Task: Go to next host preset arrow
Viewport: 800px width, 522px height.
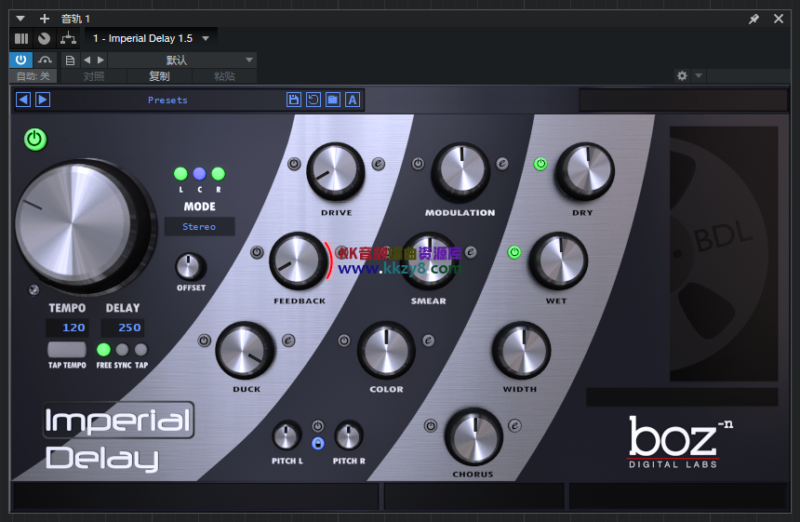Action: click(101, 60)
